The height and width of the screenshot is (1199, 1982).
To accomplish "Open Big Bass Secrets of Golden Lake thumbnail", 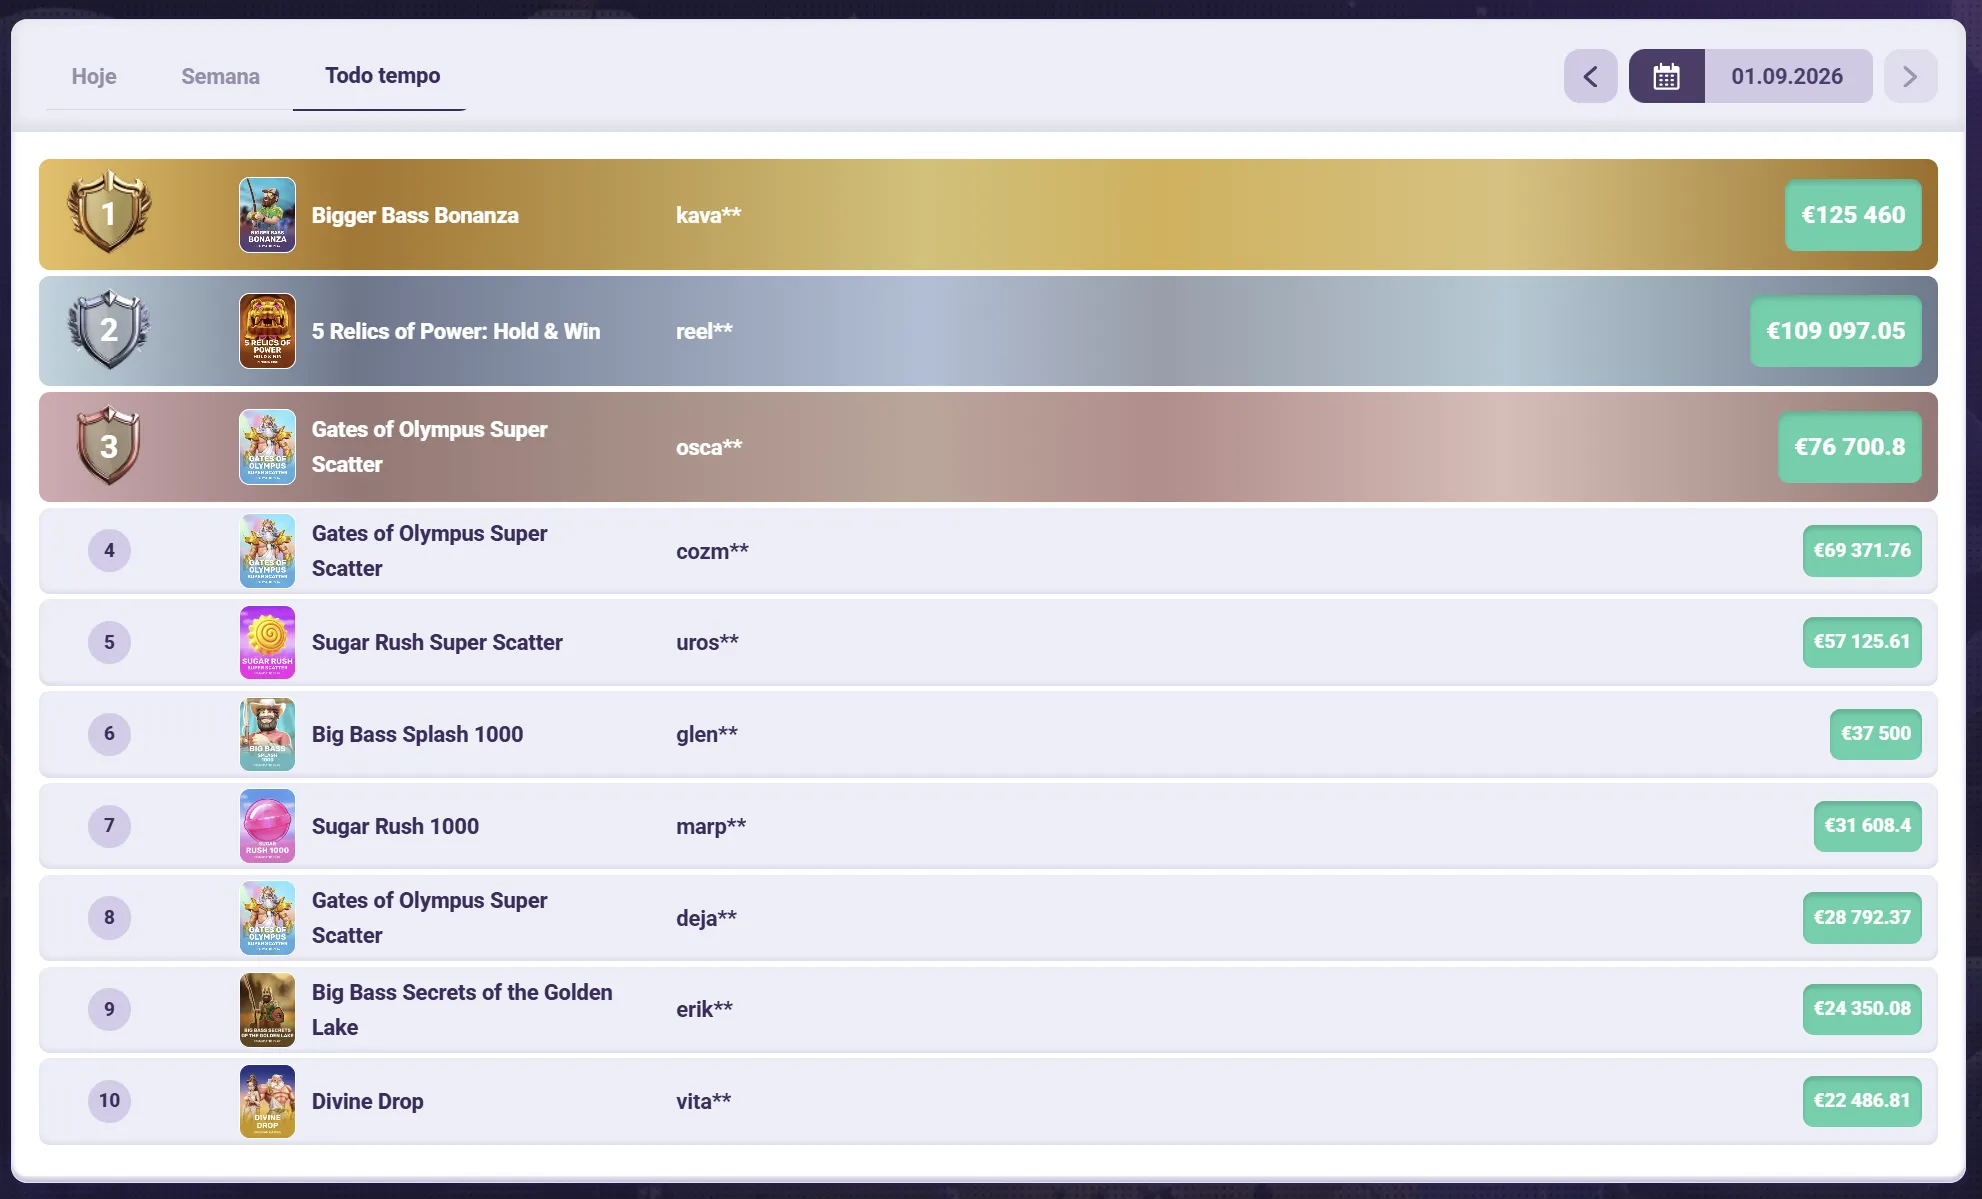I will (x=267, y=1009).
